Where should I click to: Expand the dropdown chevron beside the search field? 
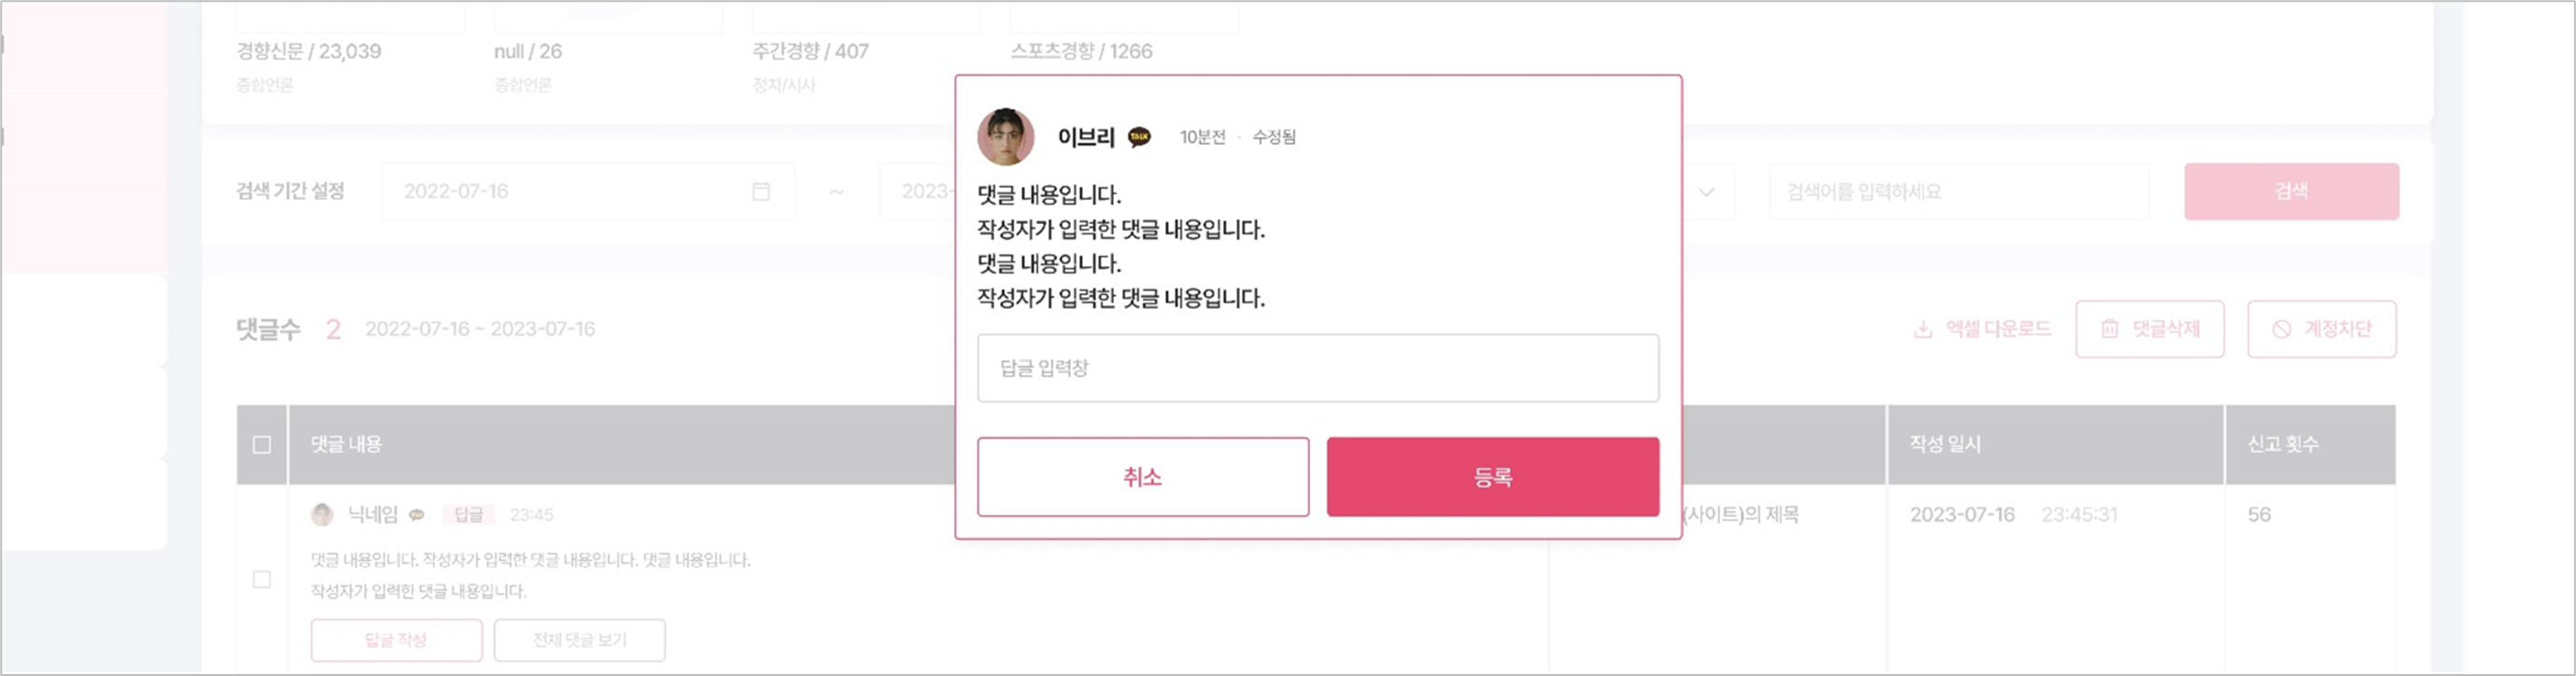coord(1706,192)
